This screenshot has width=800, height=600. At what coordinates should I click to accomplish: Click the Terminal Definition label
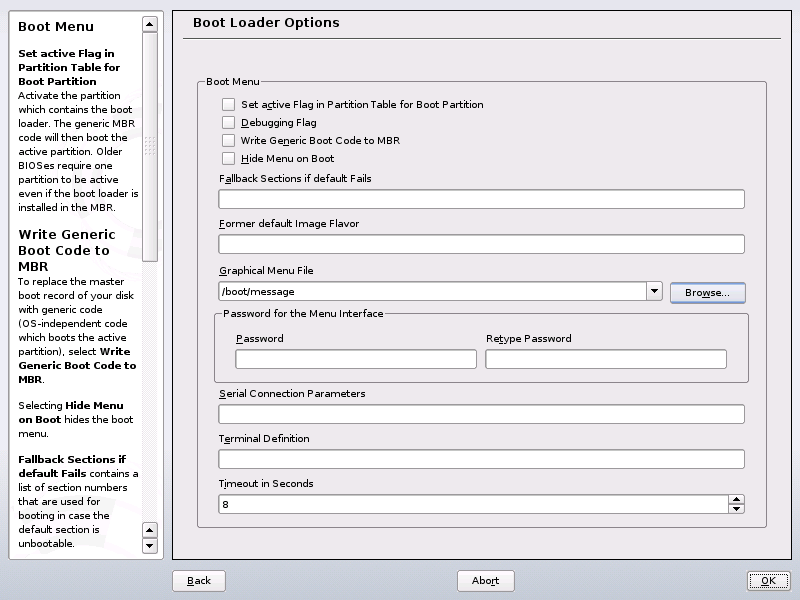(264, 438)
